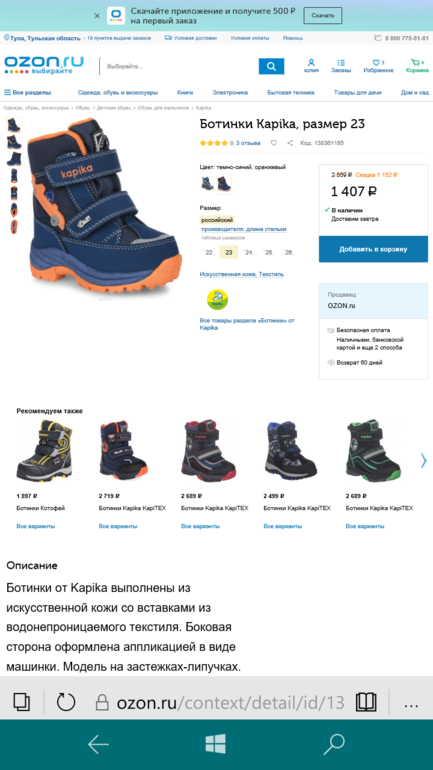
Task: Select size 22 option
Action: click(x=209, y=252)
